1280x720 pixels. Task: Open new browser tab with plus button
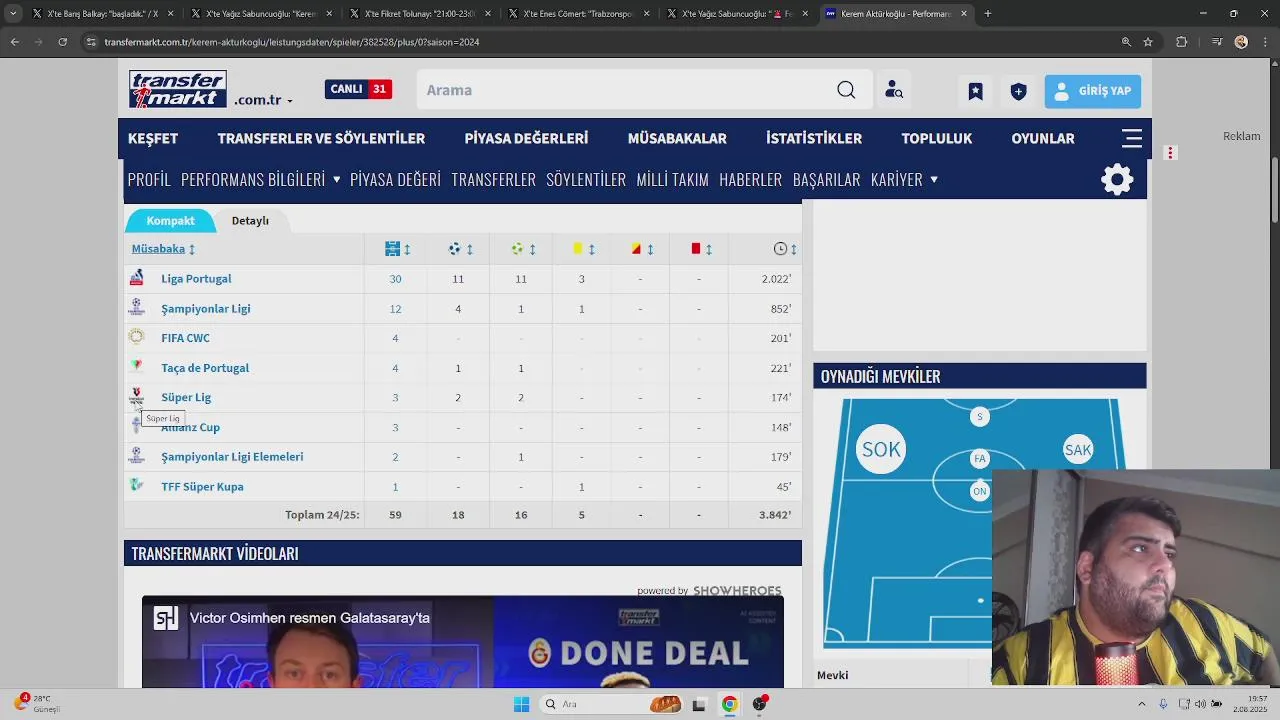(988, 14)
